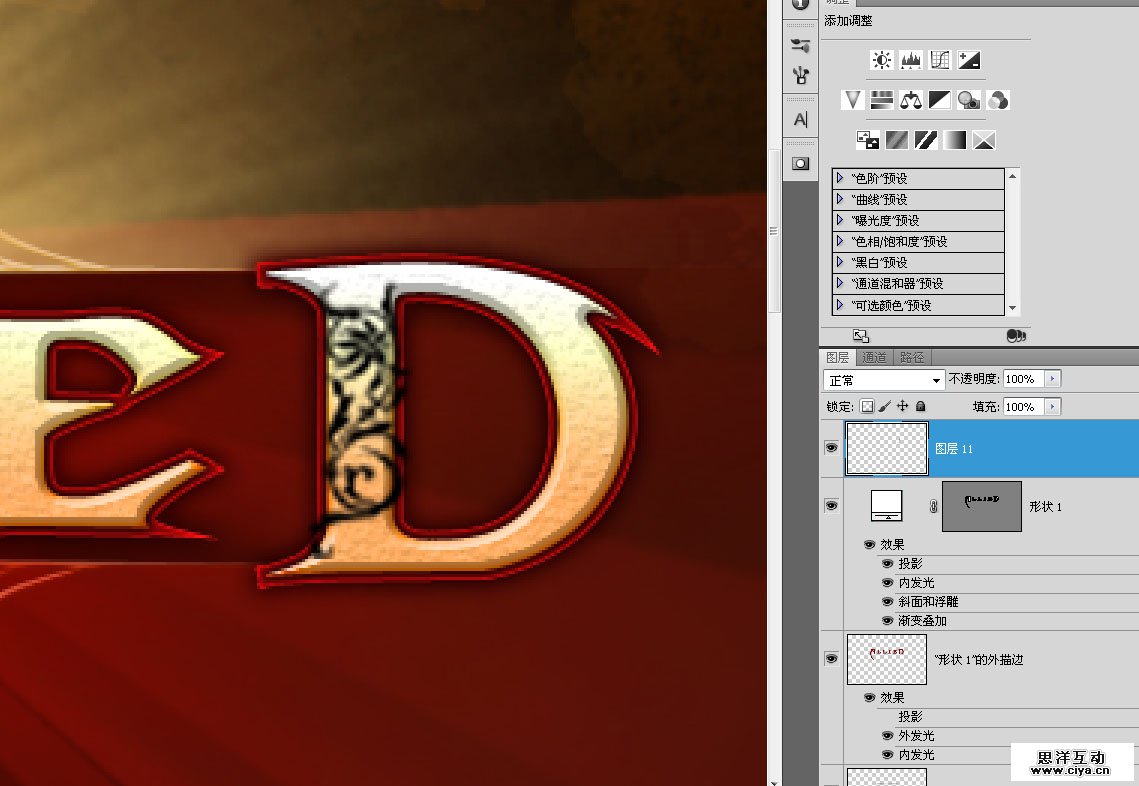Screen dimensions: 1139x786
Task: Switch to the 通道 tab
Action: click(874, 357)
